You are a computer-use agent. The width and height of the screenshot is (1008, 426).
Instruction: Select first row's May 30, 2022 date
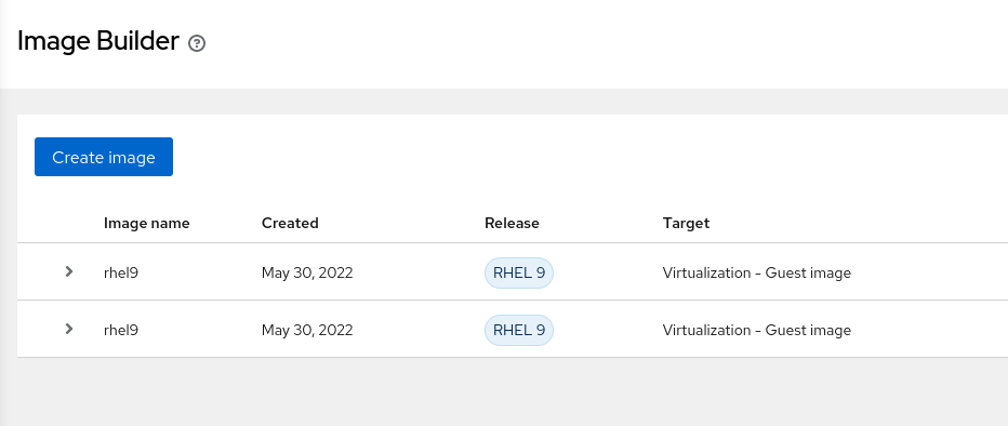307,272
